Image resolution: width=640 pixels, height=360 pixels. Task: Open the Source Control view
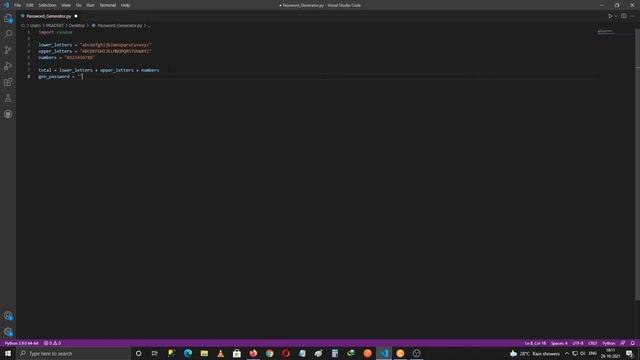(8, 50)
